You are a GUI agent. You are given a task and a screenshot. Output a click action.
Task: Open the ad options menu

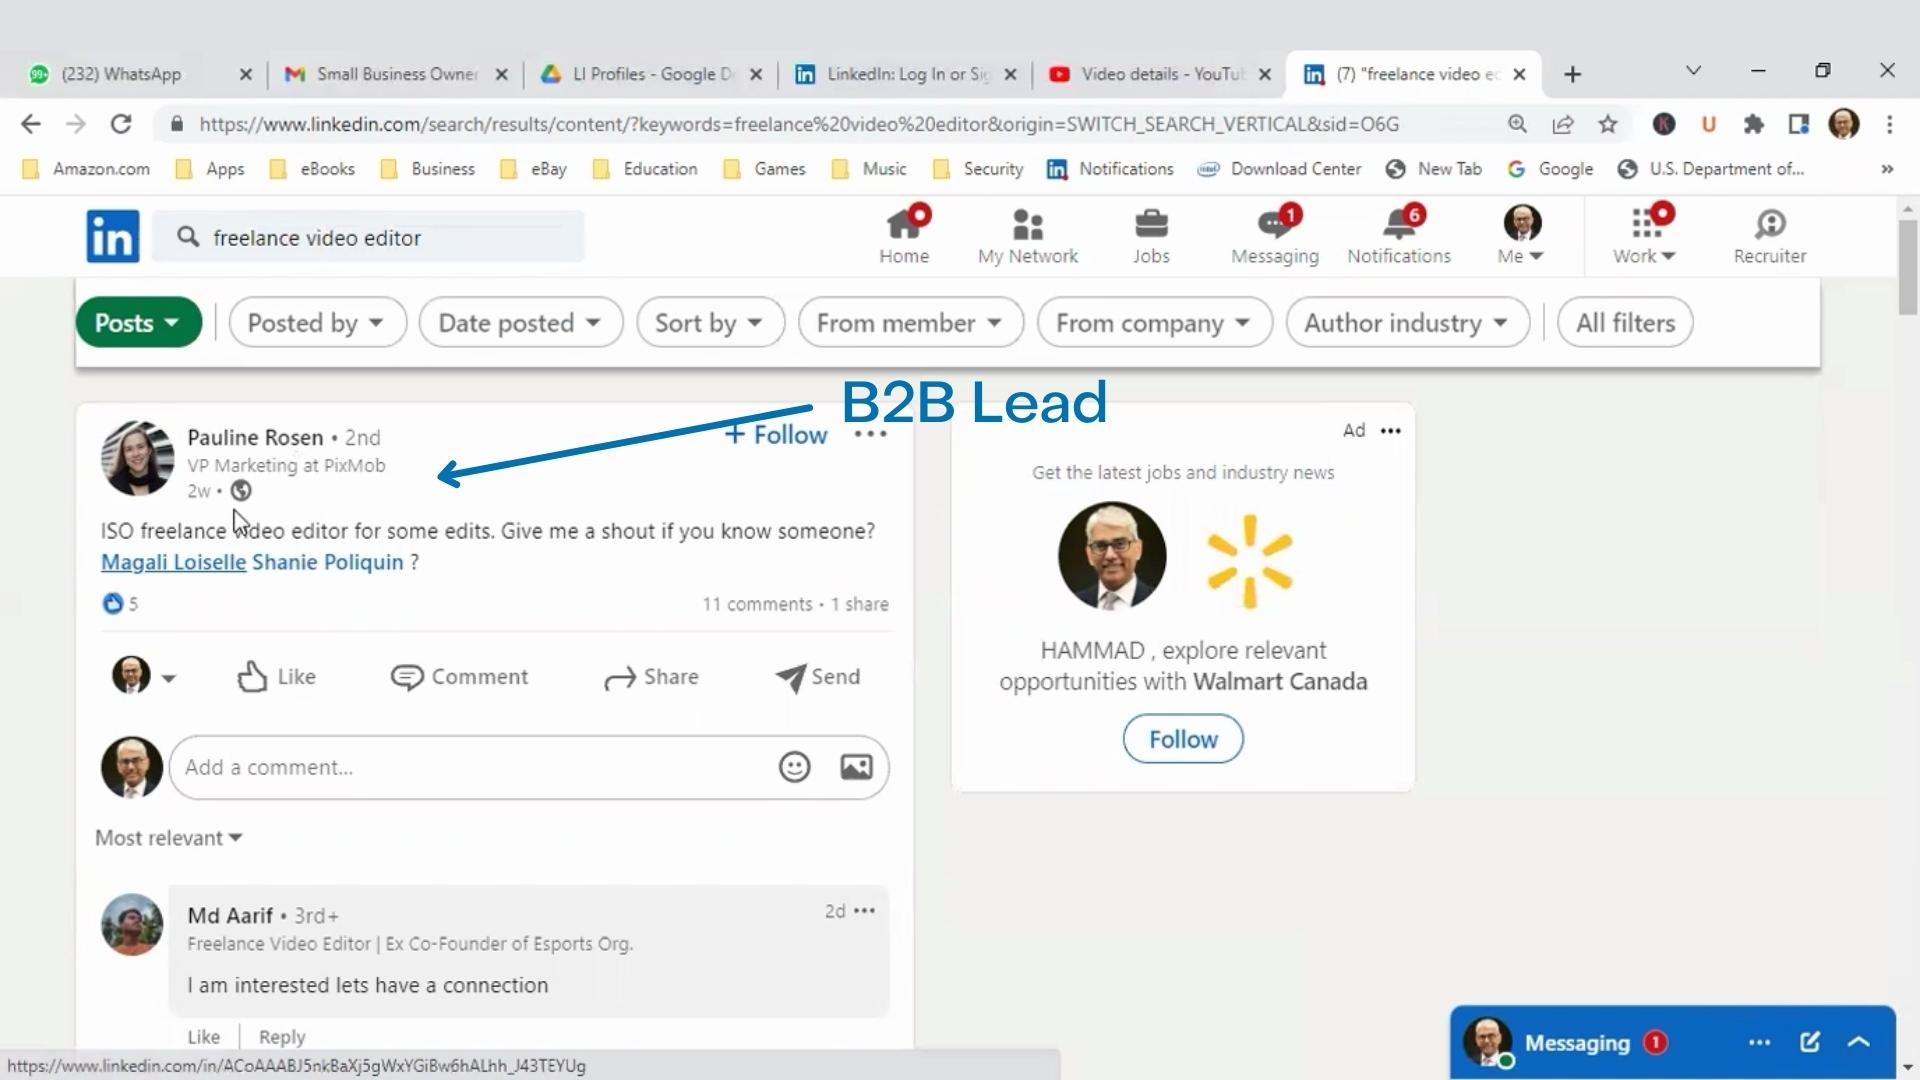point(1390,430)
